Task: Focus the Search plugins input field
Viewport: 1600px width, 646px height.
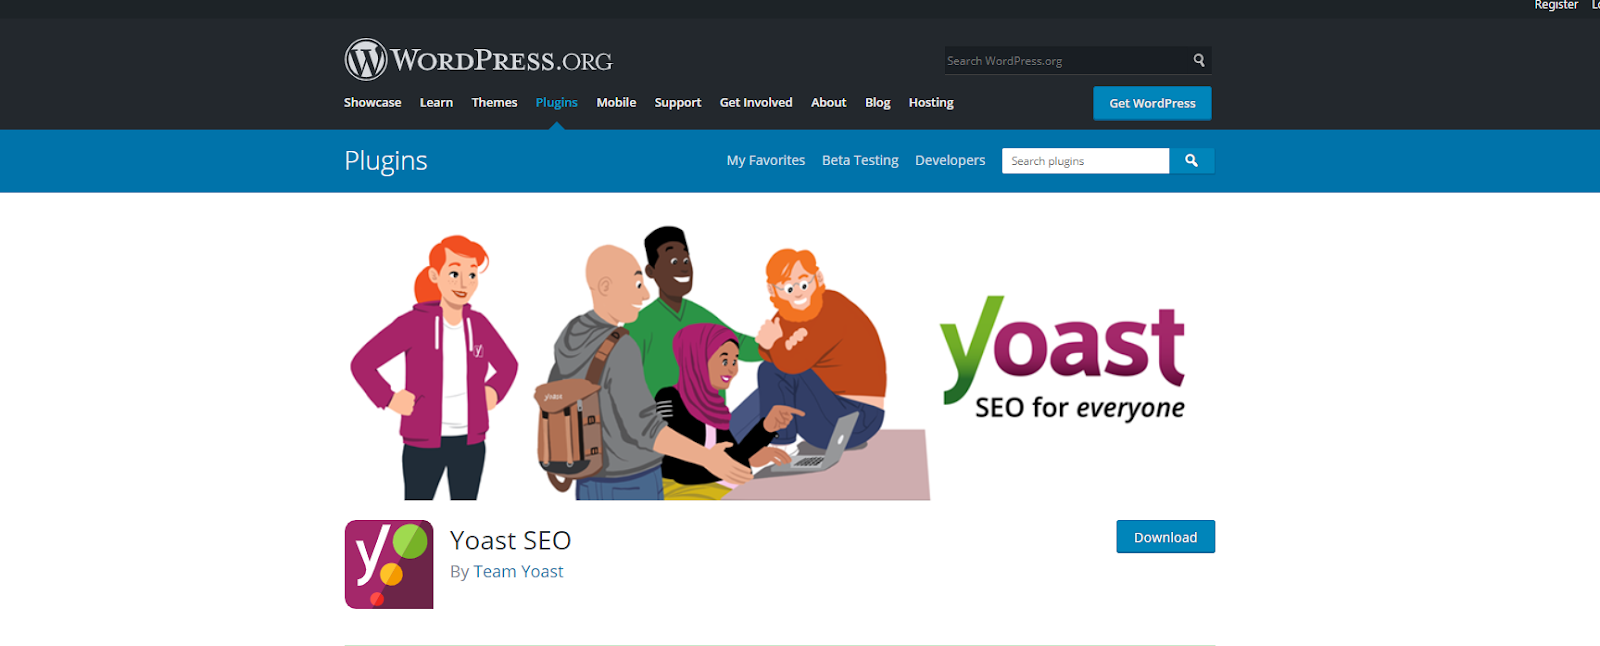Action: 1085,160
